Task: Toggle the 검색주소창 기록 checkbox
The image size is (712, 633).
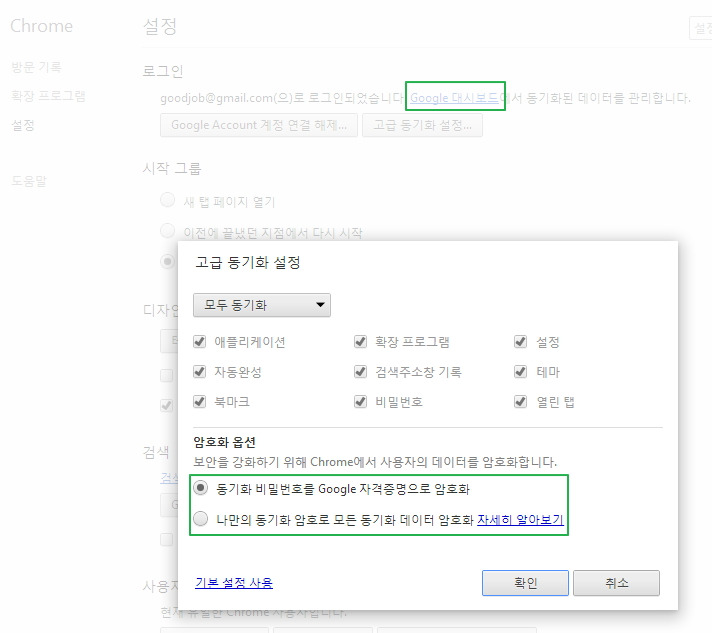Action: click(361, 372)
